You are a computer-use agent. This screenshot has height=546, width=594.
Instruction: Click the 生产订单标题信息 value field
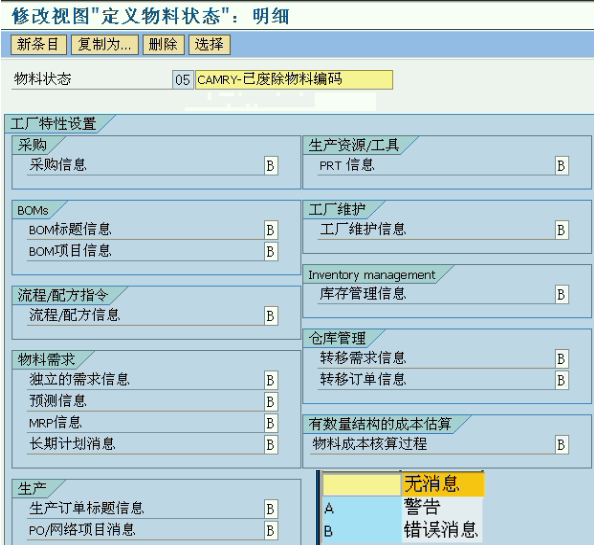[271, 509]
